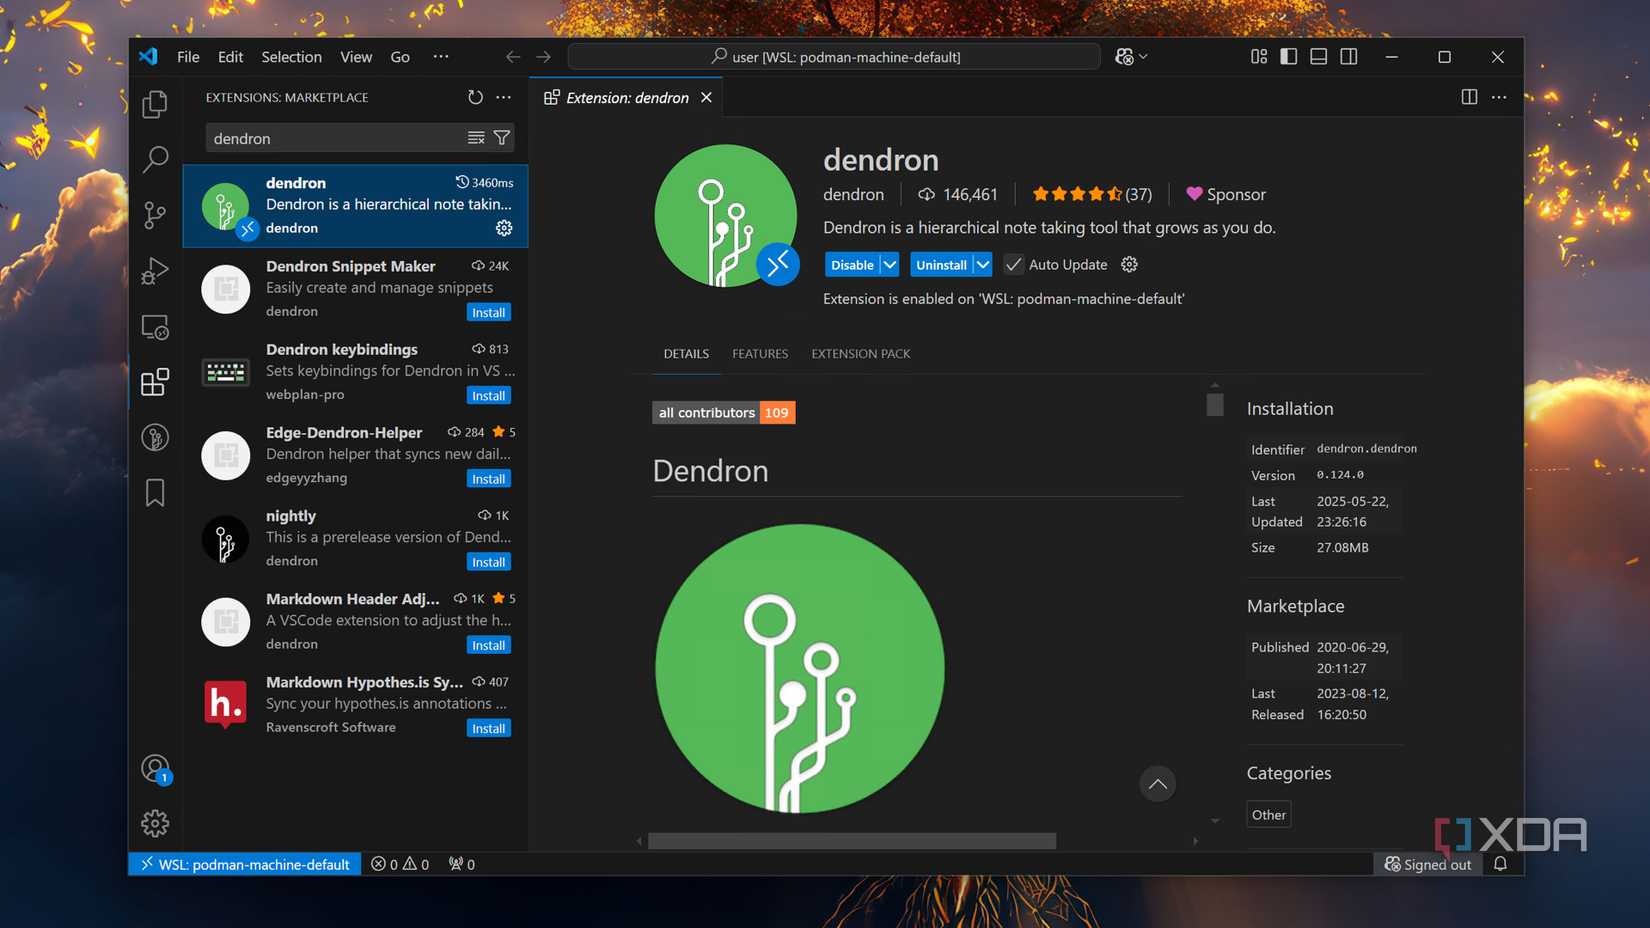1650x928 pixels.
Task: Open the extension filter funnel icon
Action: pyautogui.click(x=502, y=137)
